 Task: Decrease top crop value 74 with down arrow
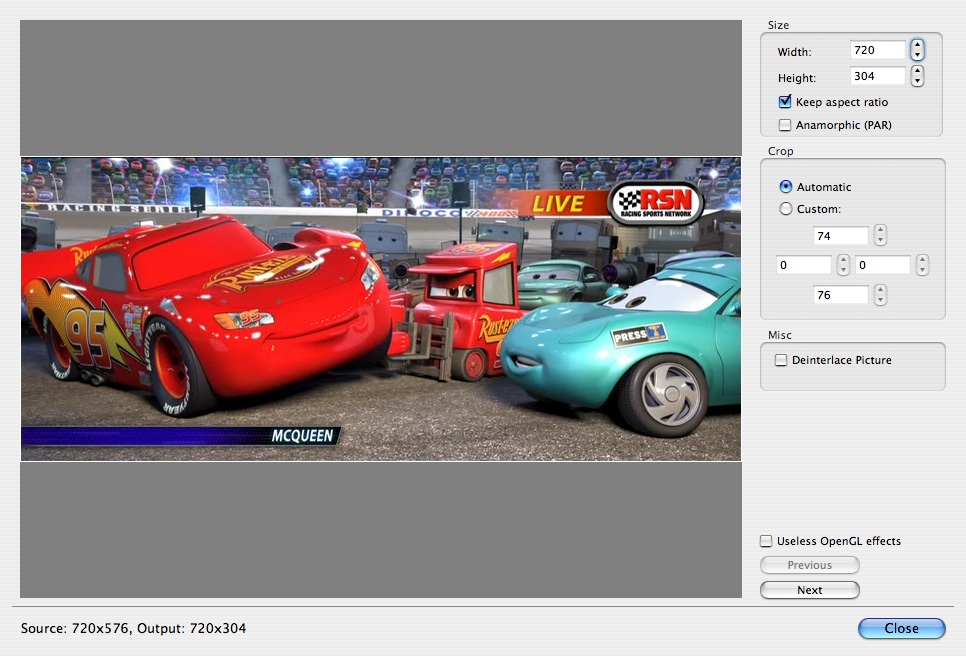(880, 241)
